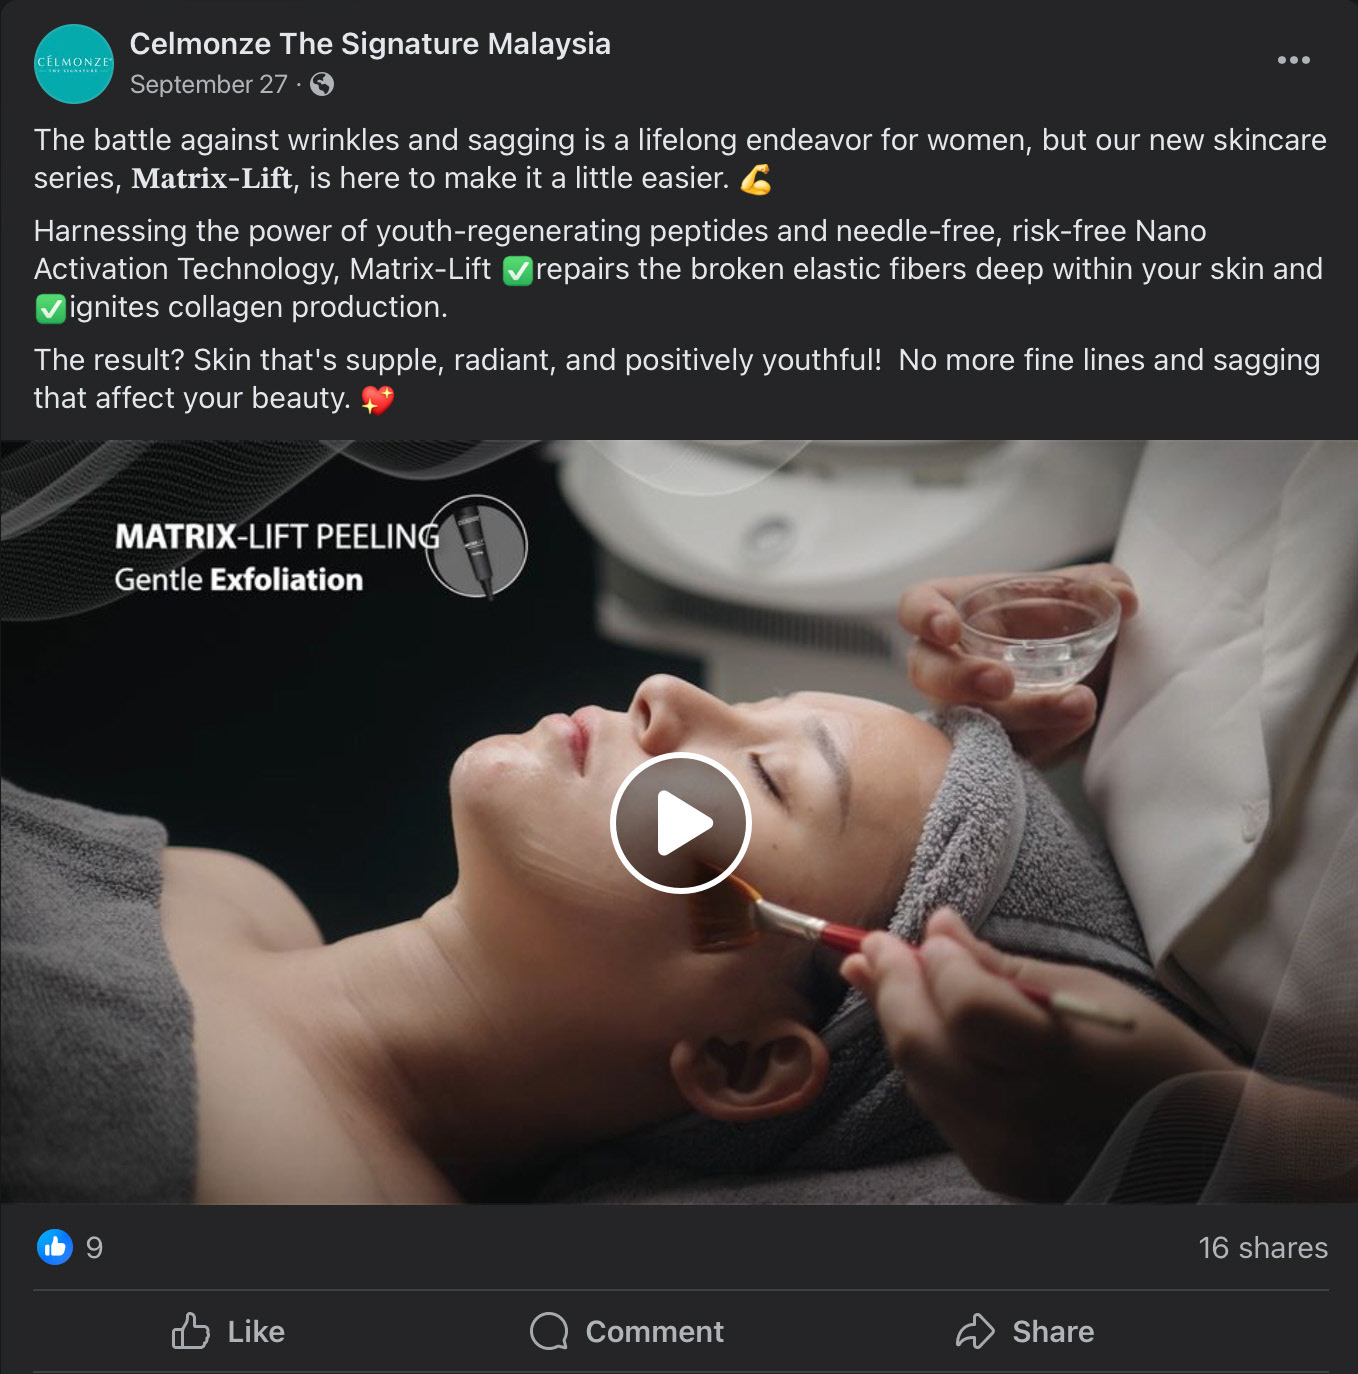The image size is (1358, 1374).
Task: View the list behind the 9 reactions count
Action: coord(94,1248)
